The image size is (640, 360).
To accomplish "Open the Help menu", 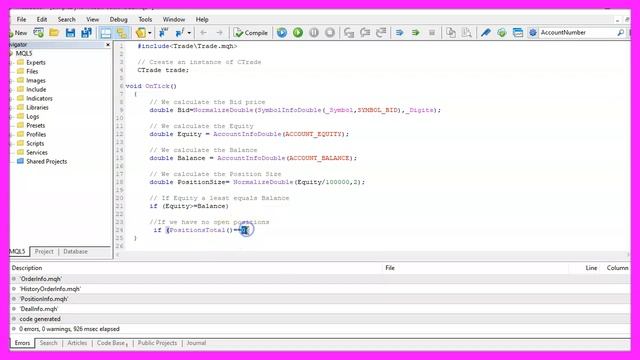I will point(202,19).
